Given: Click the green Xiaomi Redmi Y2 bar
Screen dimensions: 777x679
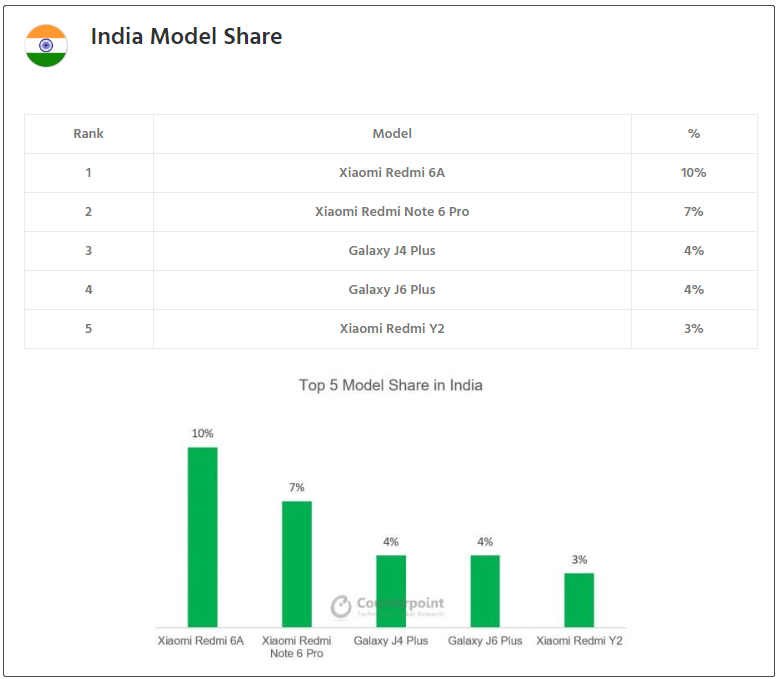Looking at the screenshot, I should 579,600.
